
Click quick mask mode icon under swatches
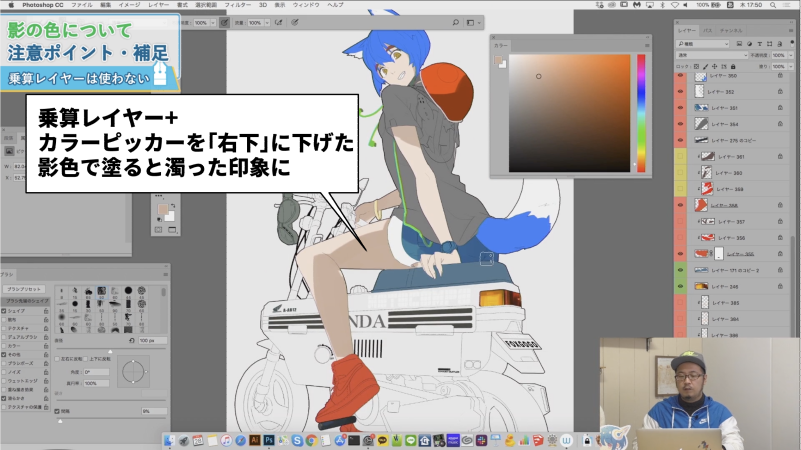coord(159,230)
